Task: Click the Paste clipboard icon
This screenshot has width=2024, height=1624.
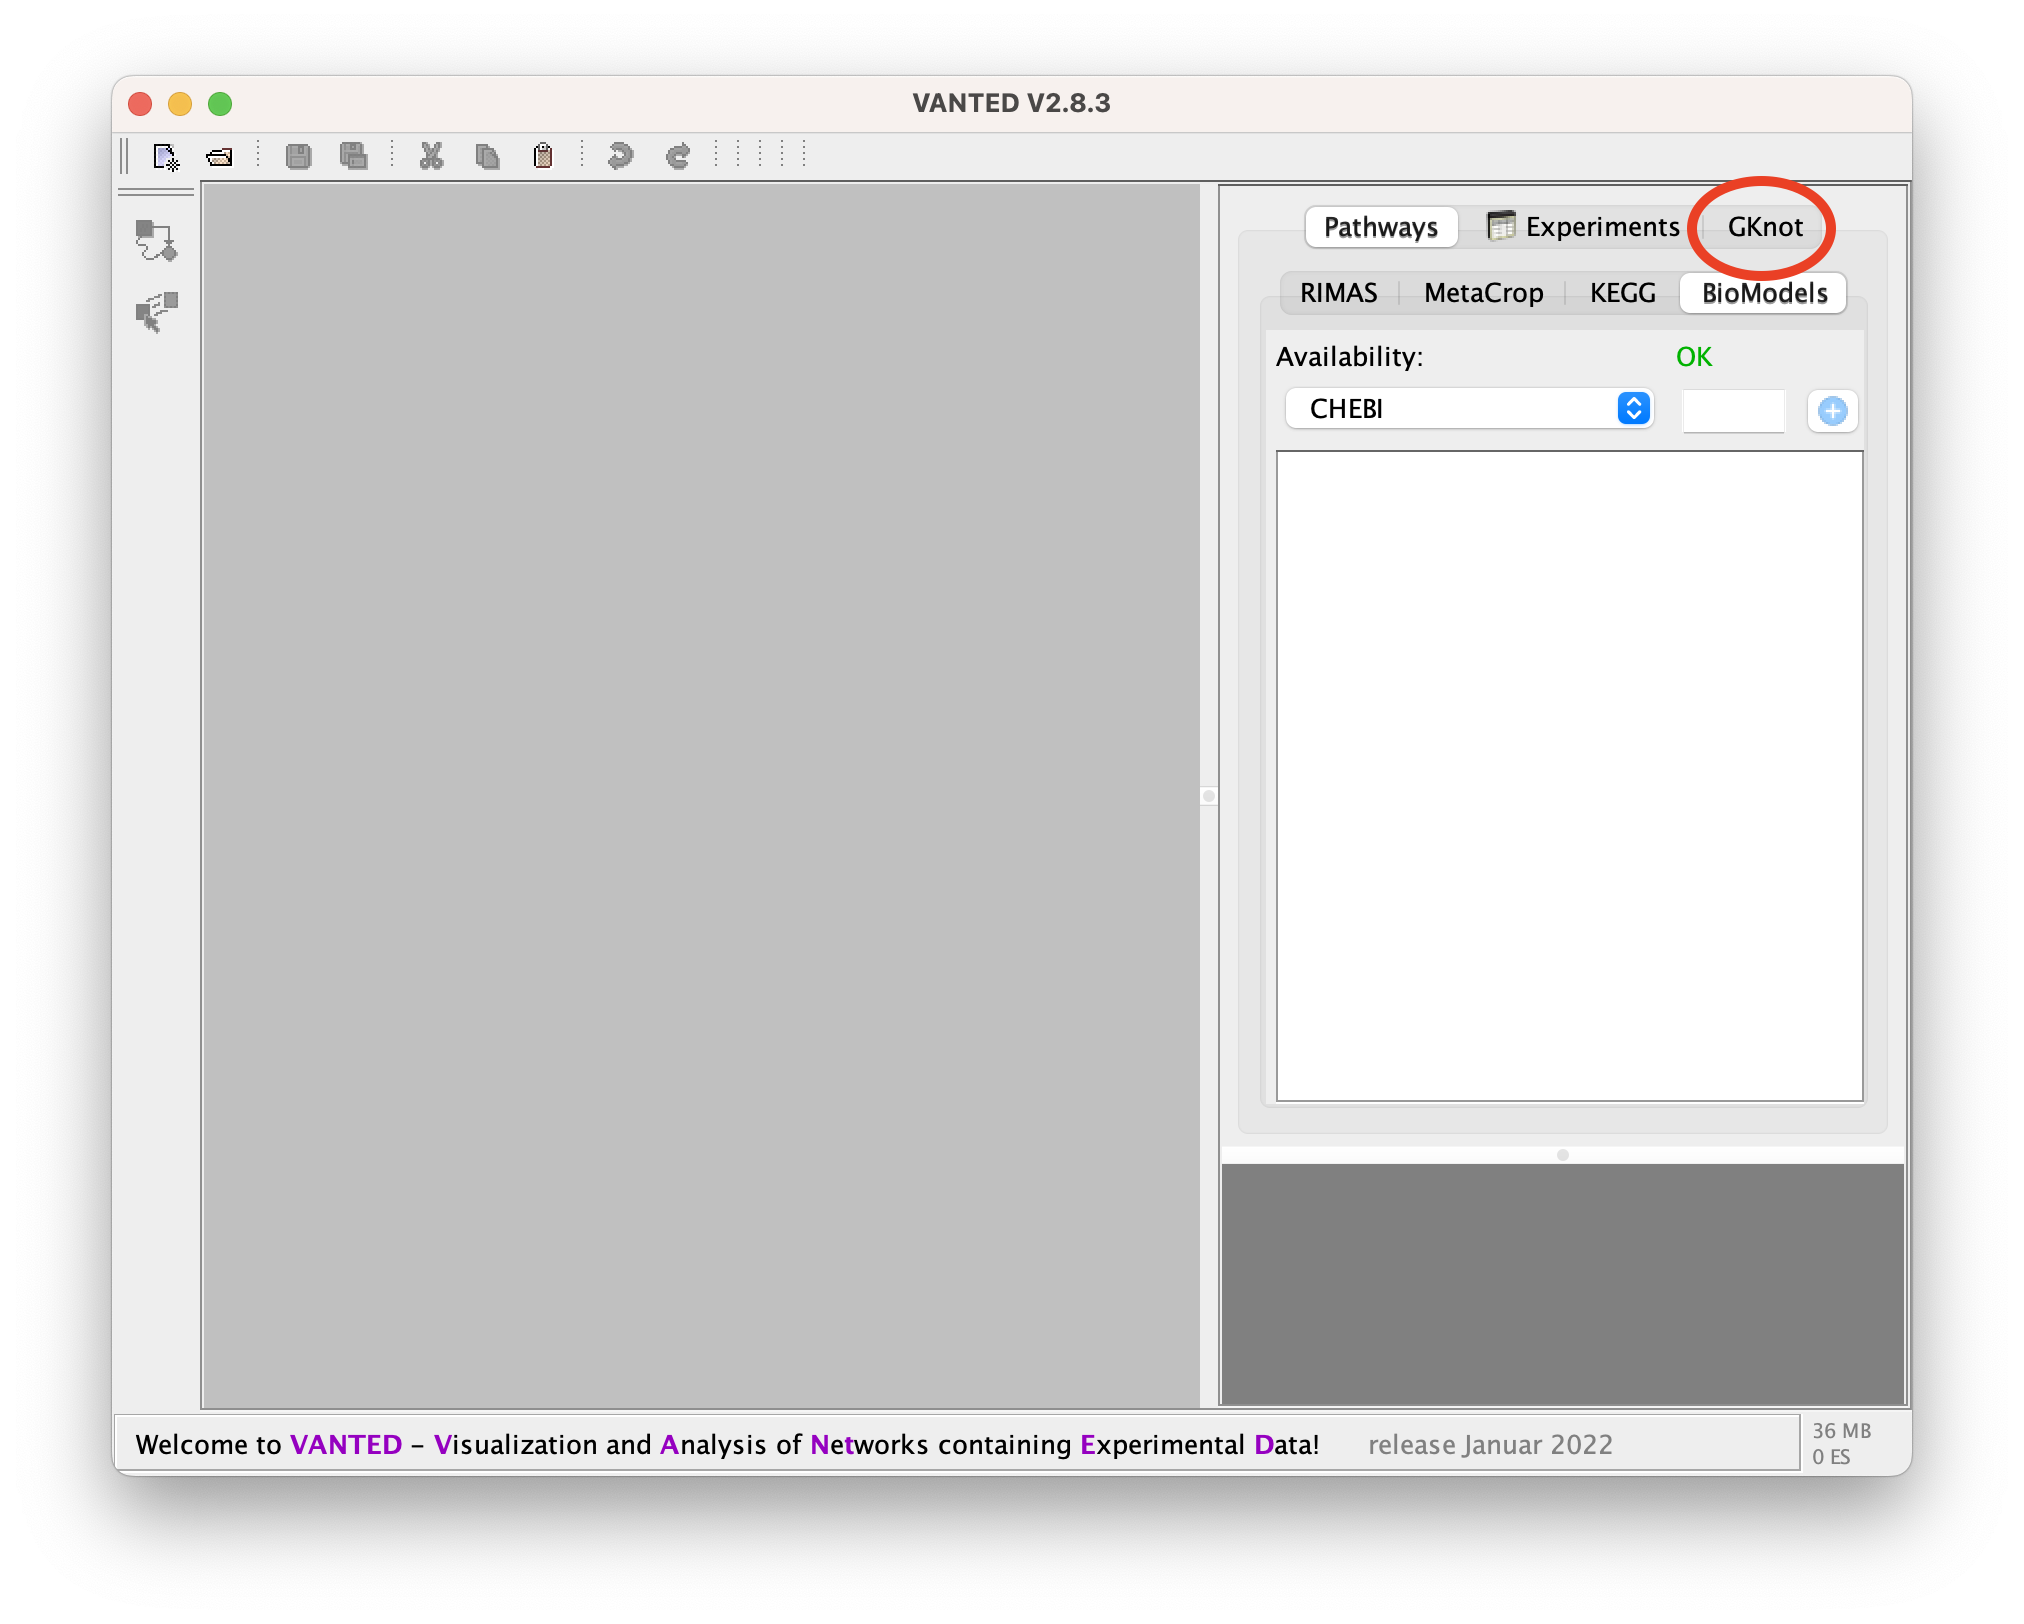Action: 543,157
